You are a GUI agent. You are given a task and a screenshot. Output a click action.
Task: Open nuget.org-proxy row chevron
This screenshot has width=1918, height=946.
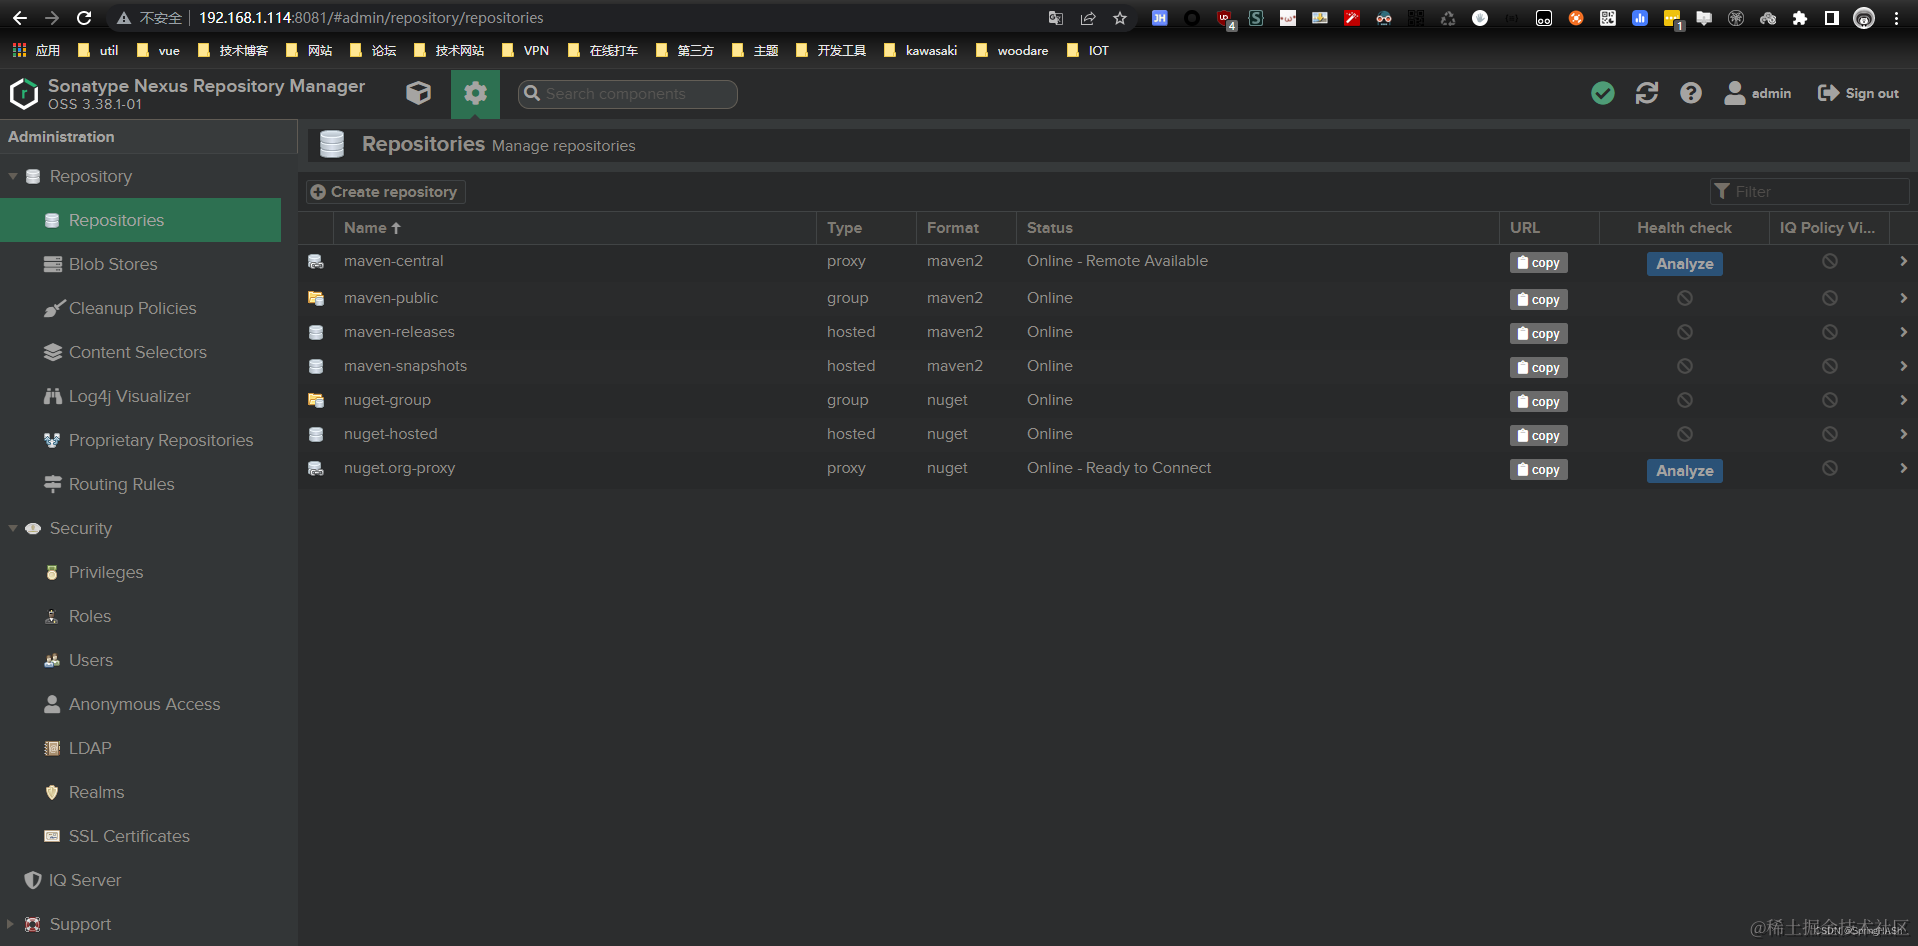click(x=1903, y=468)
